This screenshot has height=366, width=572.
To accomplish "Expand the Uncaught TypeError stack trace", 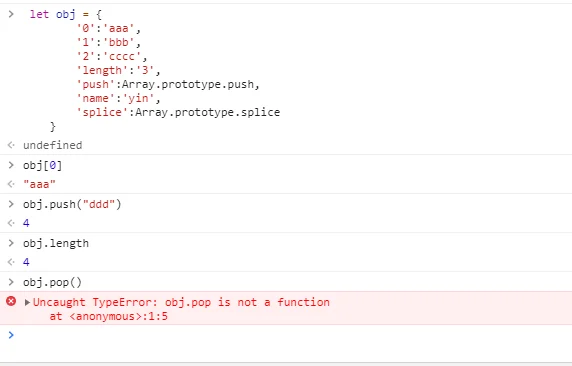I will coord(27,303).
